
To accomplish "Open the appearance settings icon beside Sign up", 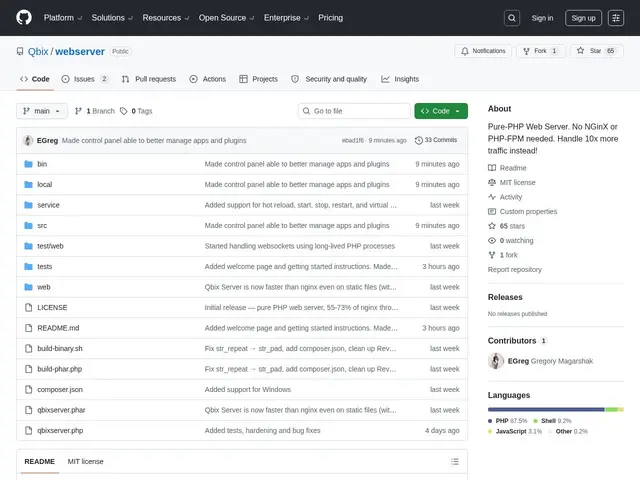I will 616,18.
